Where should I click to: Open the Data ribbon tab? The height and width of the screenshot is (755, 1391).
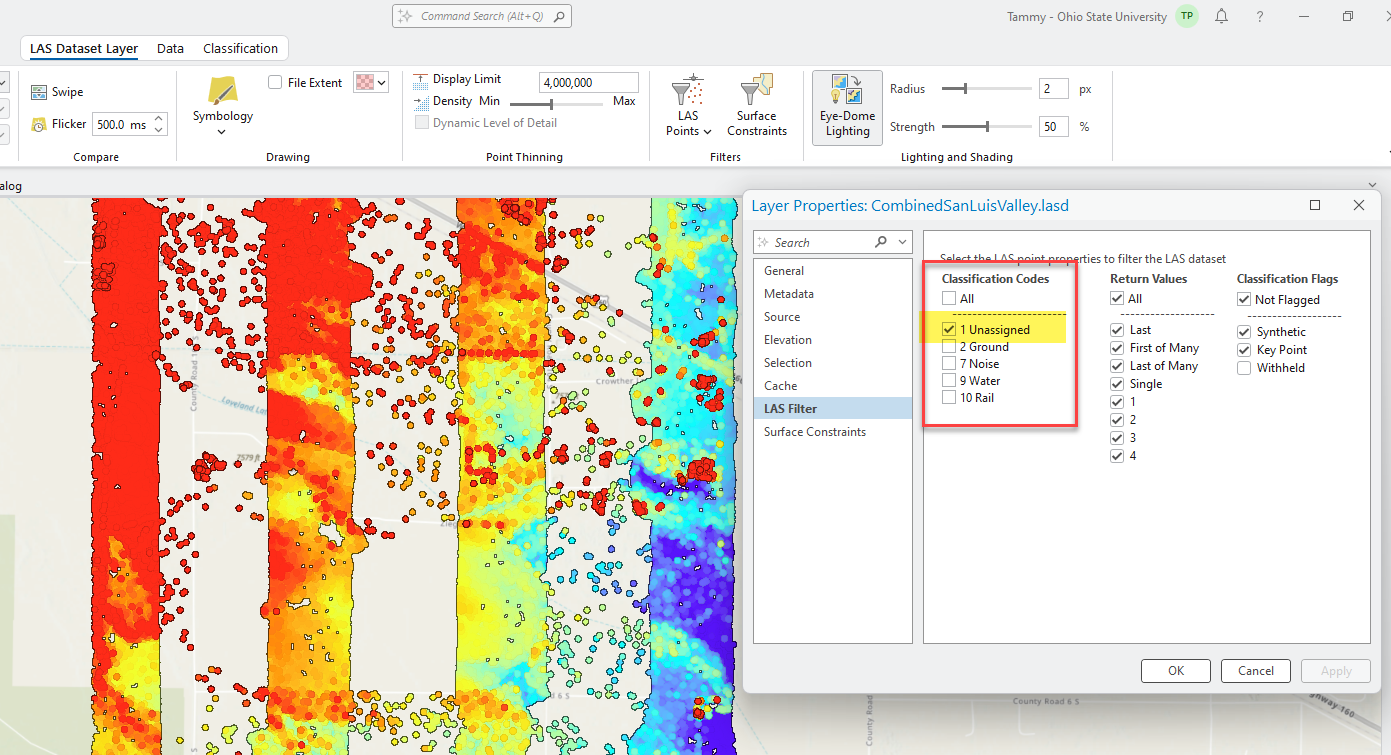tap(170, 48)
